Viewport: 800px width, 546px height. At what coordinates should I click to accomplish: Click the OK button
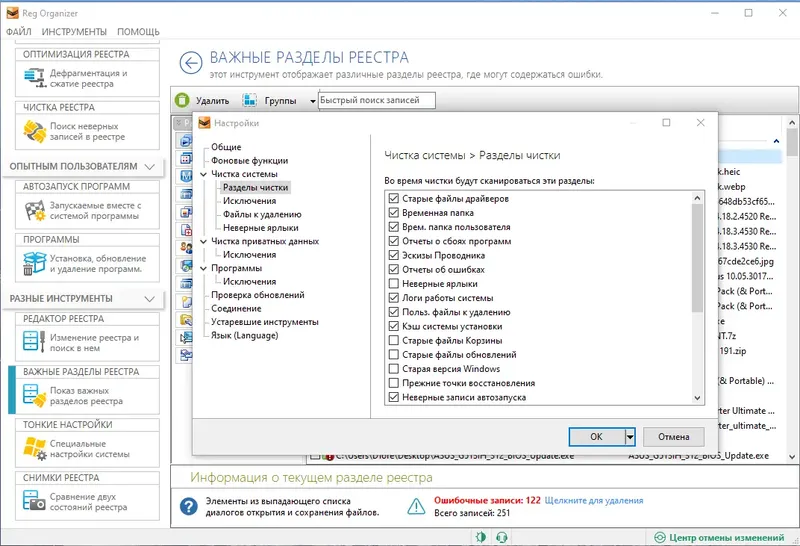point(597,437)
